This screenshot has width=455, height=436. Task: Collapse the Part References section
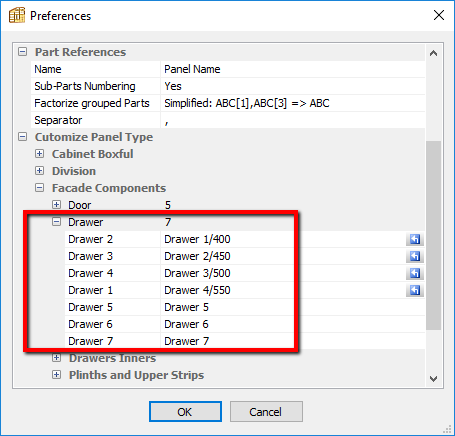(x=22, y=52)
